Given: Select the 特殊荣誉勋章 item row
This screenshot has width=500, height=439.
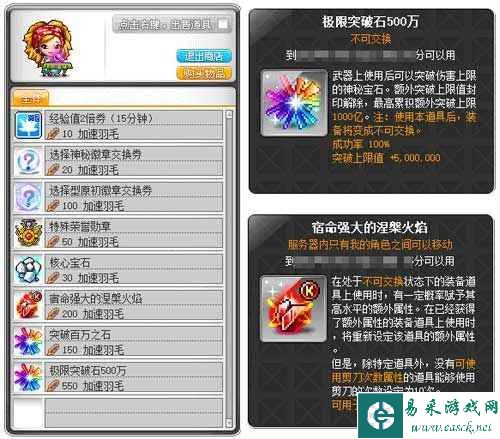Looking at the screenshot, I should (118, 233).
